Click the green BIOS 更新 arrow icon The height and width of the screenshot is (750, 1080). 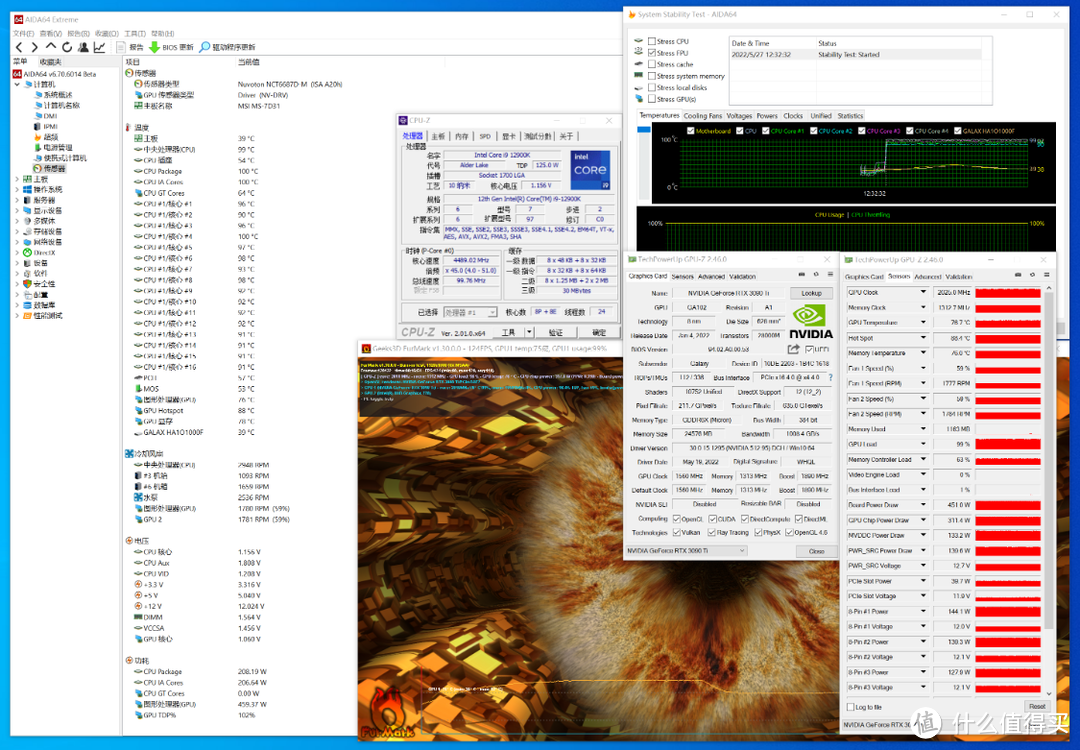pos(154,47)
